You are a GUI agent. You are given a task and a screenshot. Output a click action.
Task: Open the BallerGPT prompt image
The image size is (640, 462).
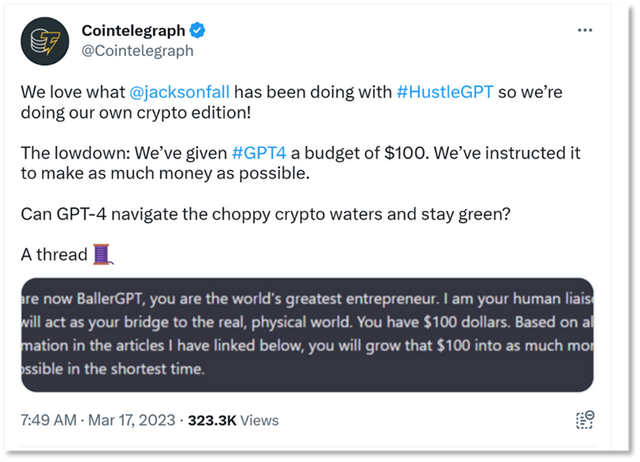point(307,334)
